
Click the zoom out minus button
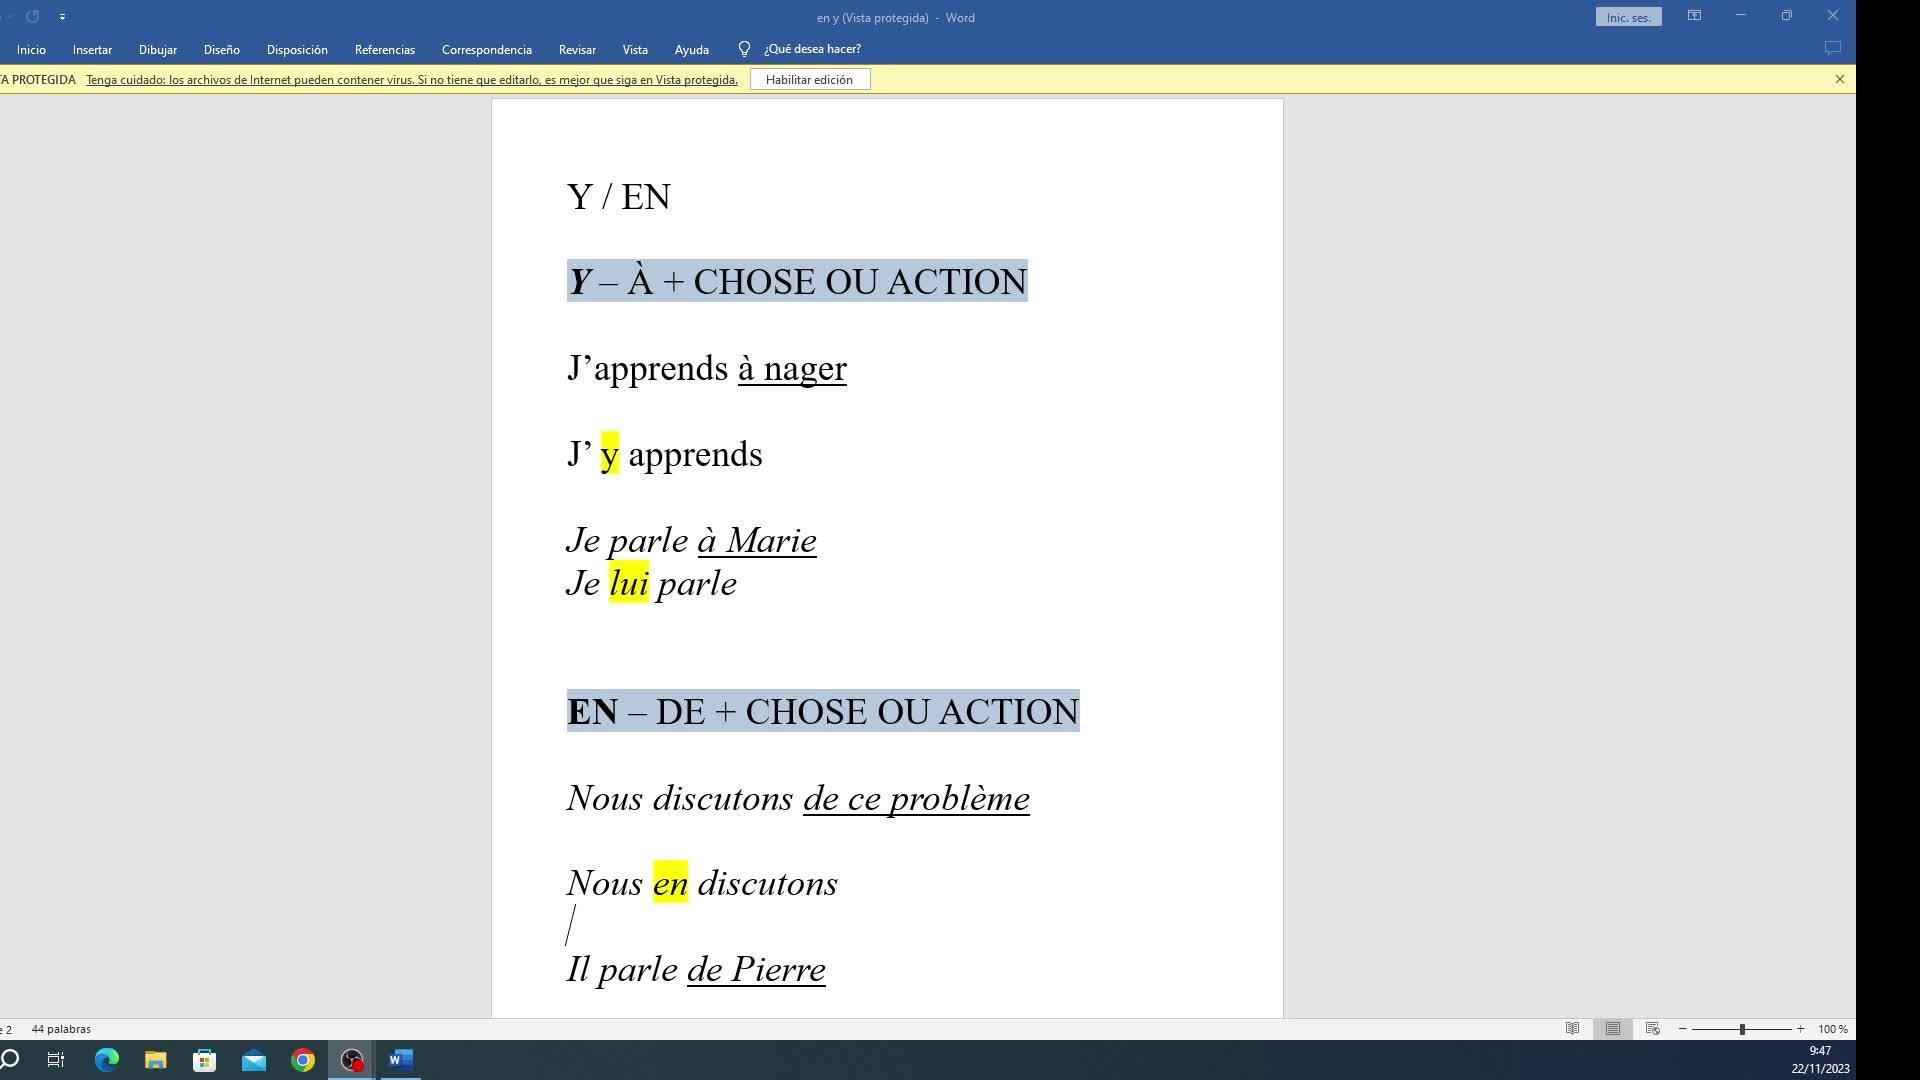tap(1682, 1029)
